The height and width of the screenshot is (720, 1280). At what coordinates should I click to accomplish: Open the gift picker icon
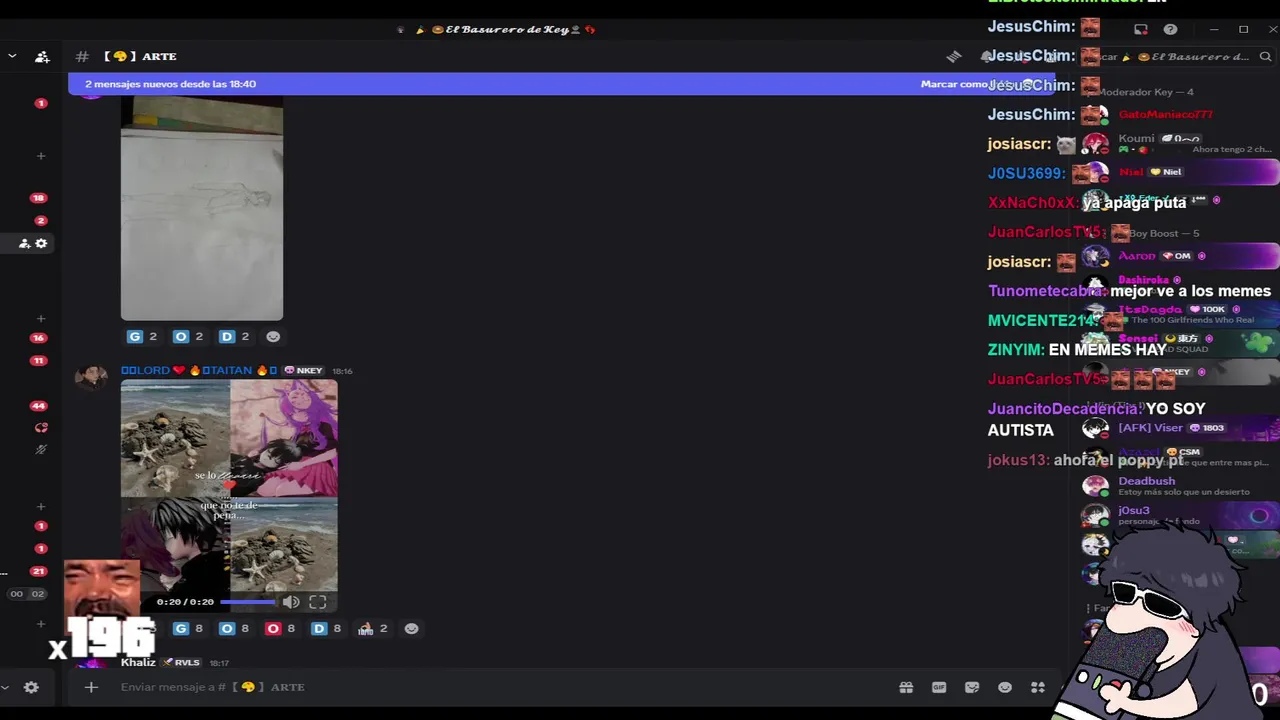pyautogui.click(x=906, y=687)
